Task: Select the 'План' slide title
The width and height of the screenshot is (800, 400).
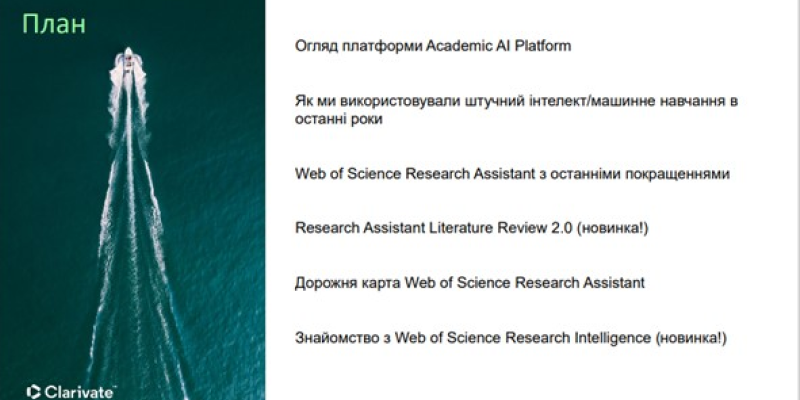Action: (54, 23)
